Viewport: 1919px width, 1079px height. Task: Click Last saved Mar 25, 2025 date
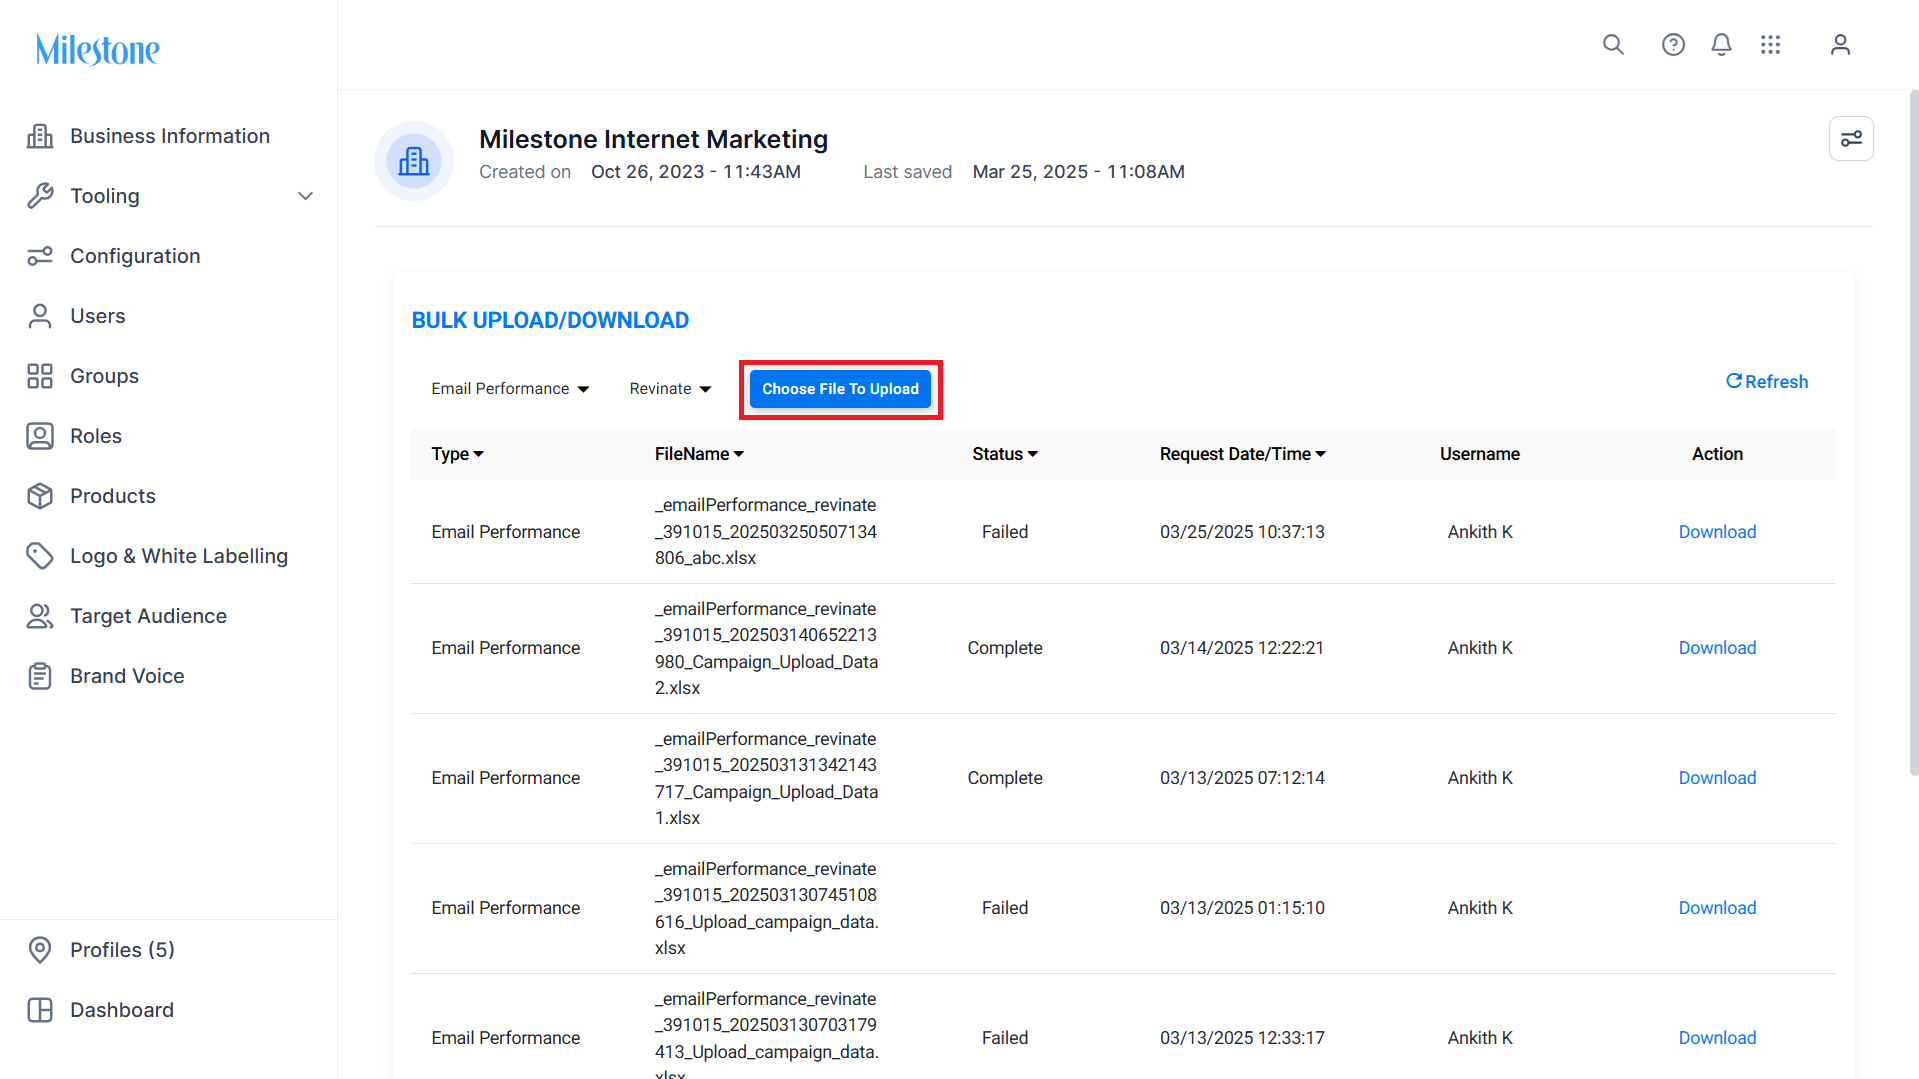[1078, 172]
